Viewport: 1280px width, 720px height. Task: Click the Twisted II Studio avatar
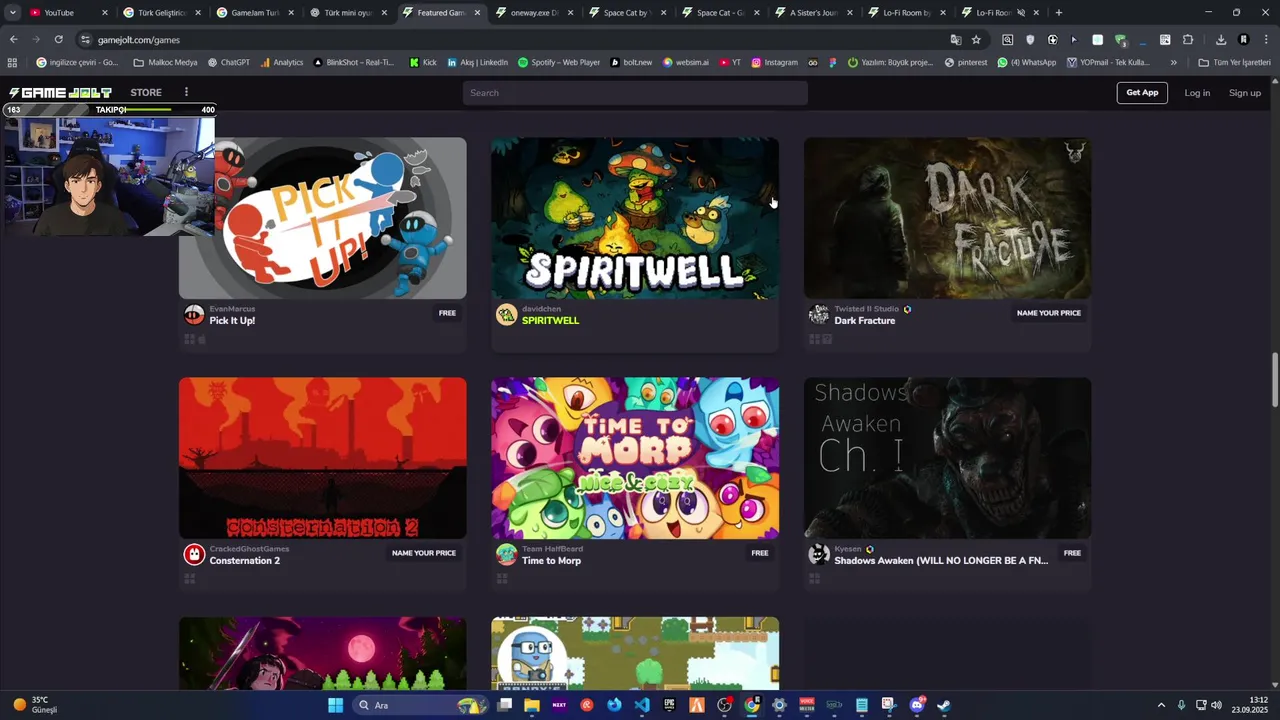pos(819,315)
